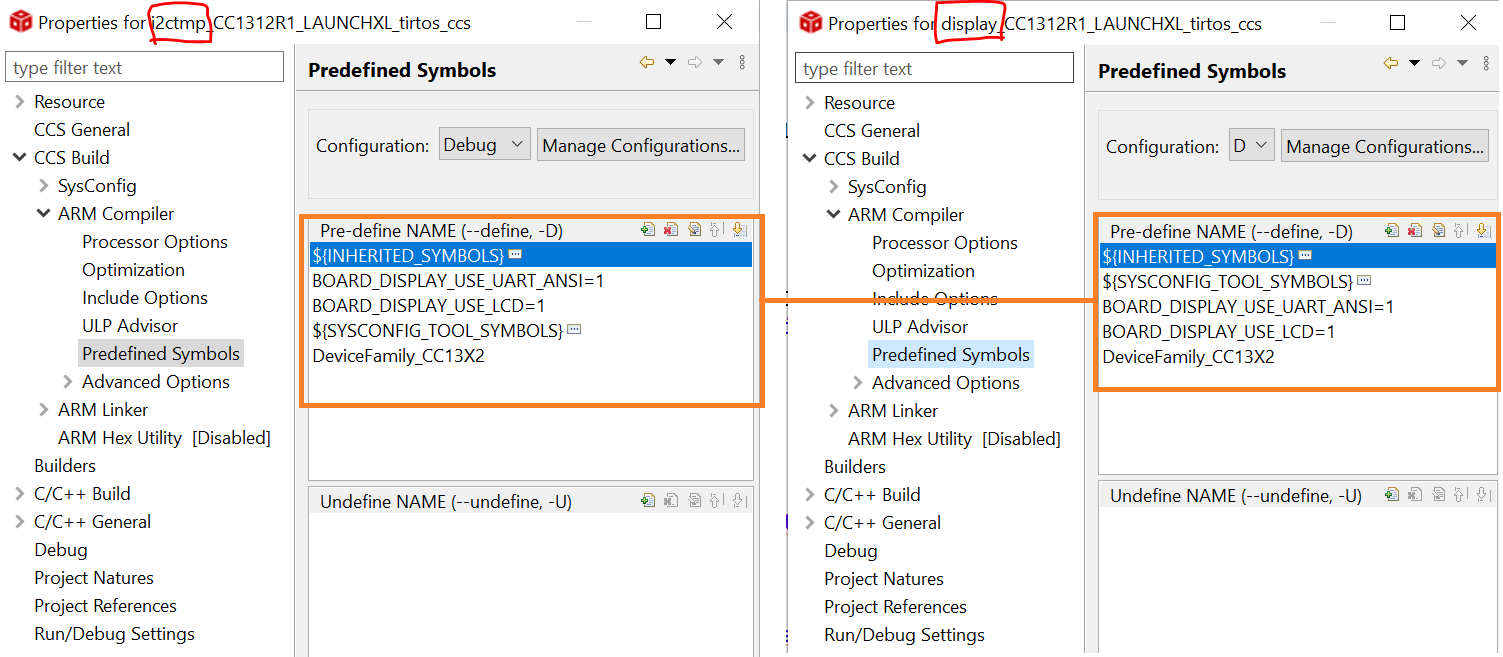Select Project References in display tree
This screenshot has height=657, width=1503.
pyautogui.click(x=895, y=606)
